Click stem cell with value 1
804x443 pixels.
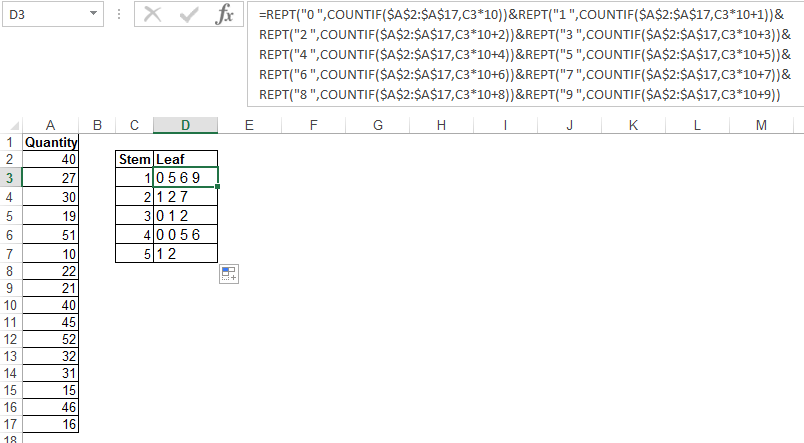coord(134,178)
